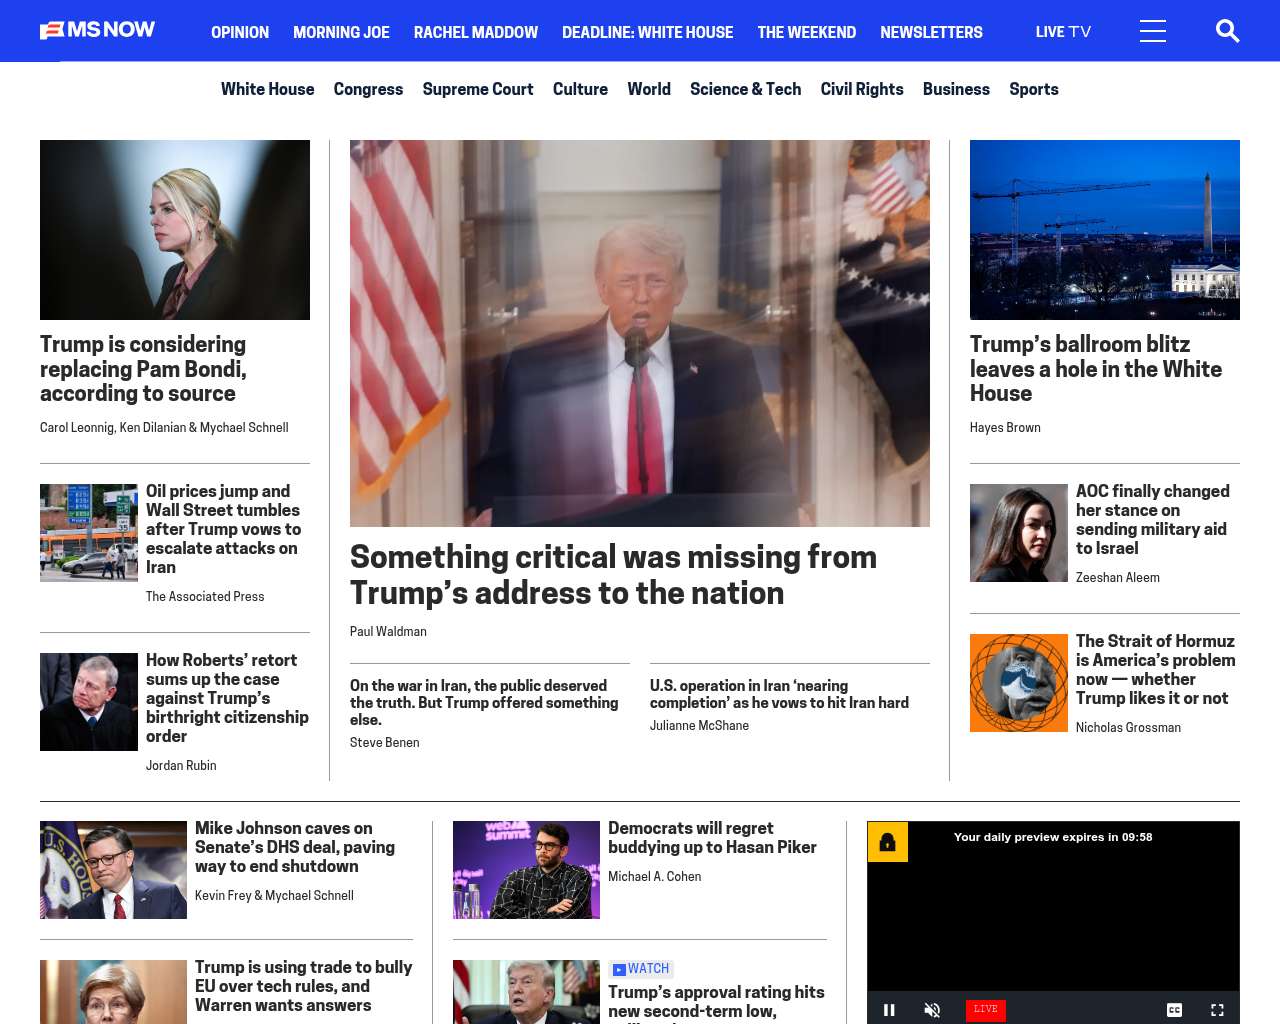Open Hasan Piker photo thumbnail
The image size is (1280, 1024).
(526, 870)
